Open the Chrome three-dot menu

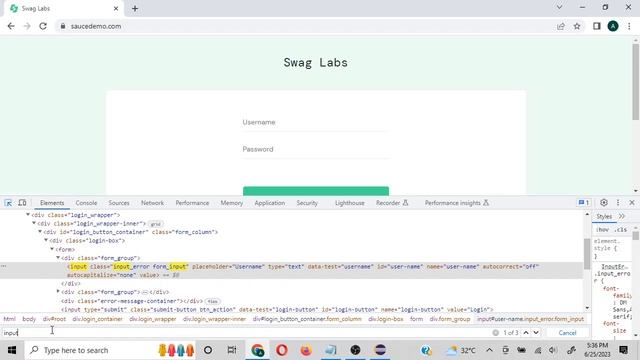629,26
